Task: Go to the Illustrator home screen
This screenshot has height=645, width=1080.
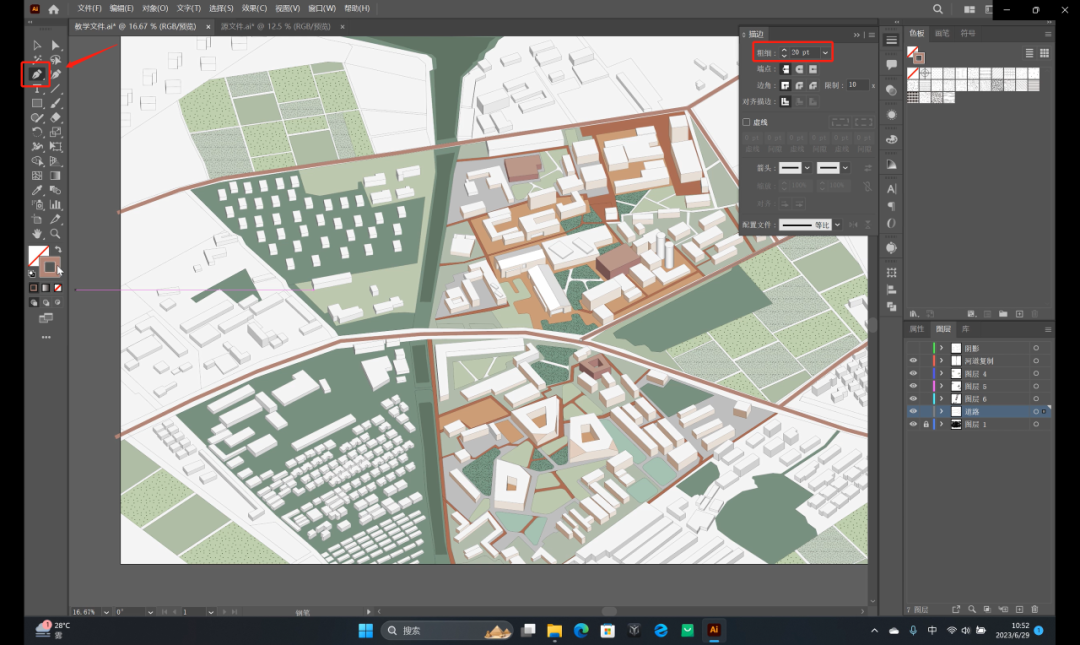Action: tap(54, 9)
